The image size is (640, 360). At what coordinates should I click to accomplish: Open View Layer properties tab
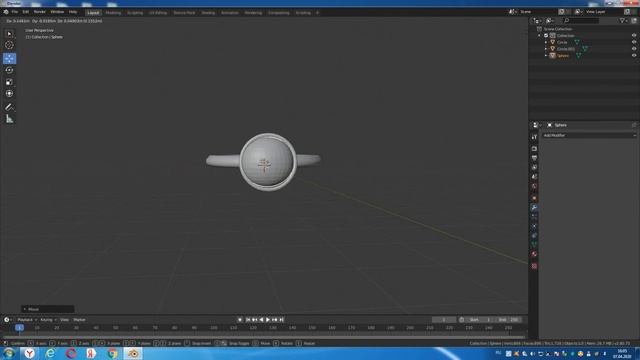534,167
